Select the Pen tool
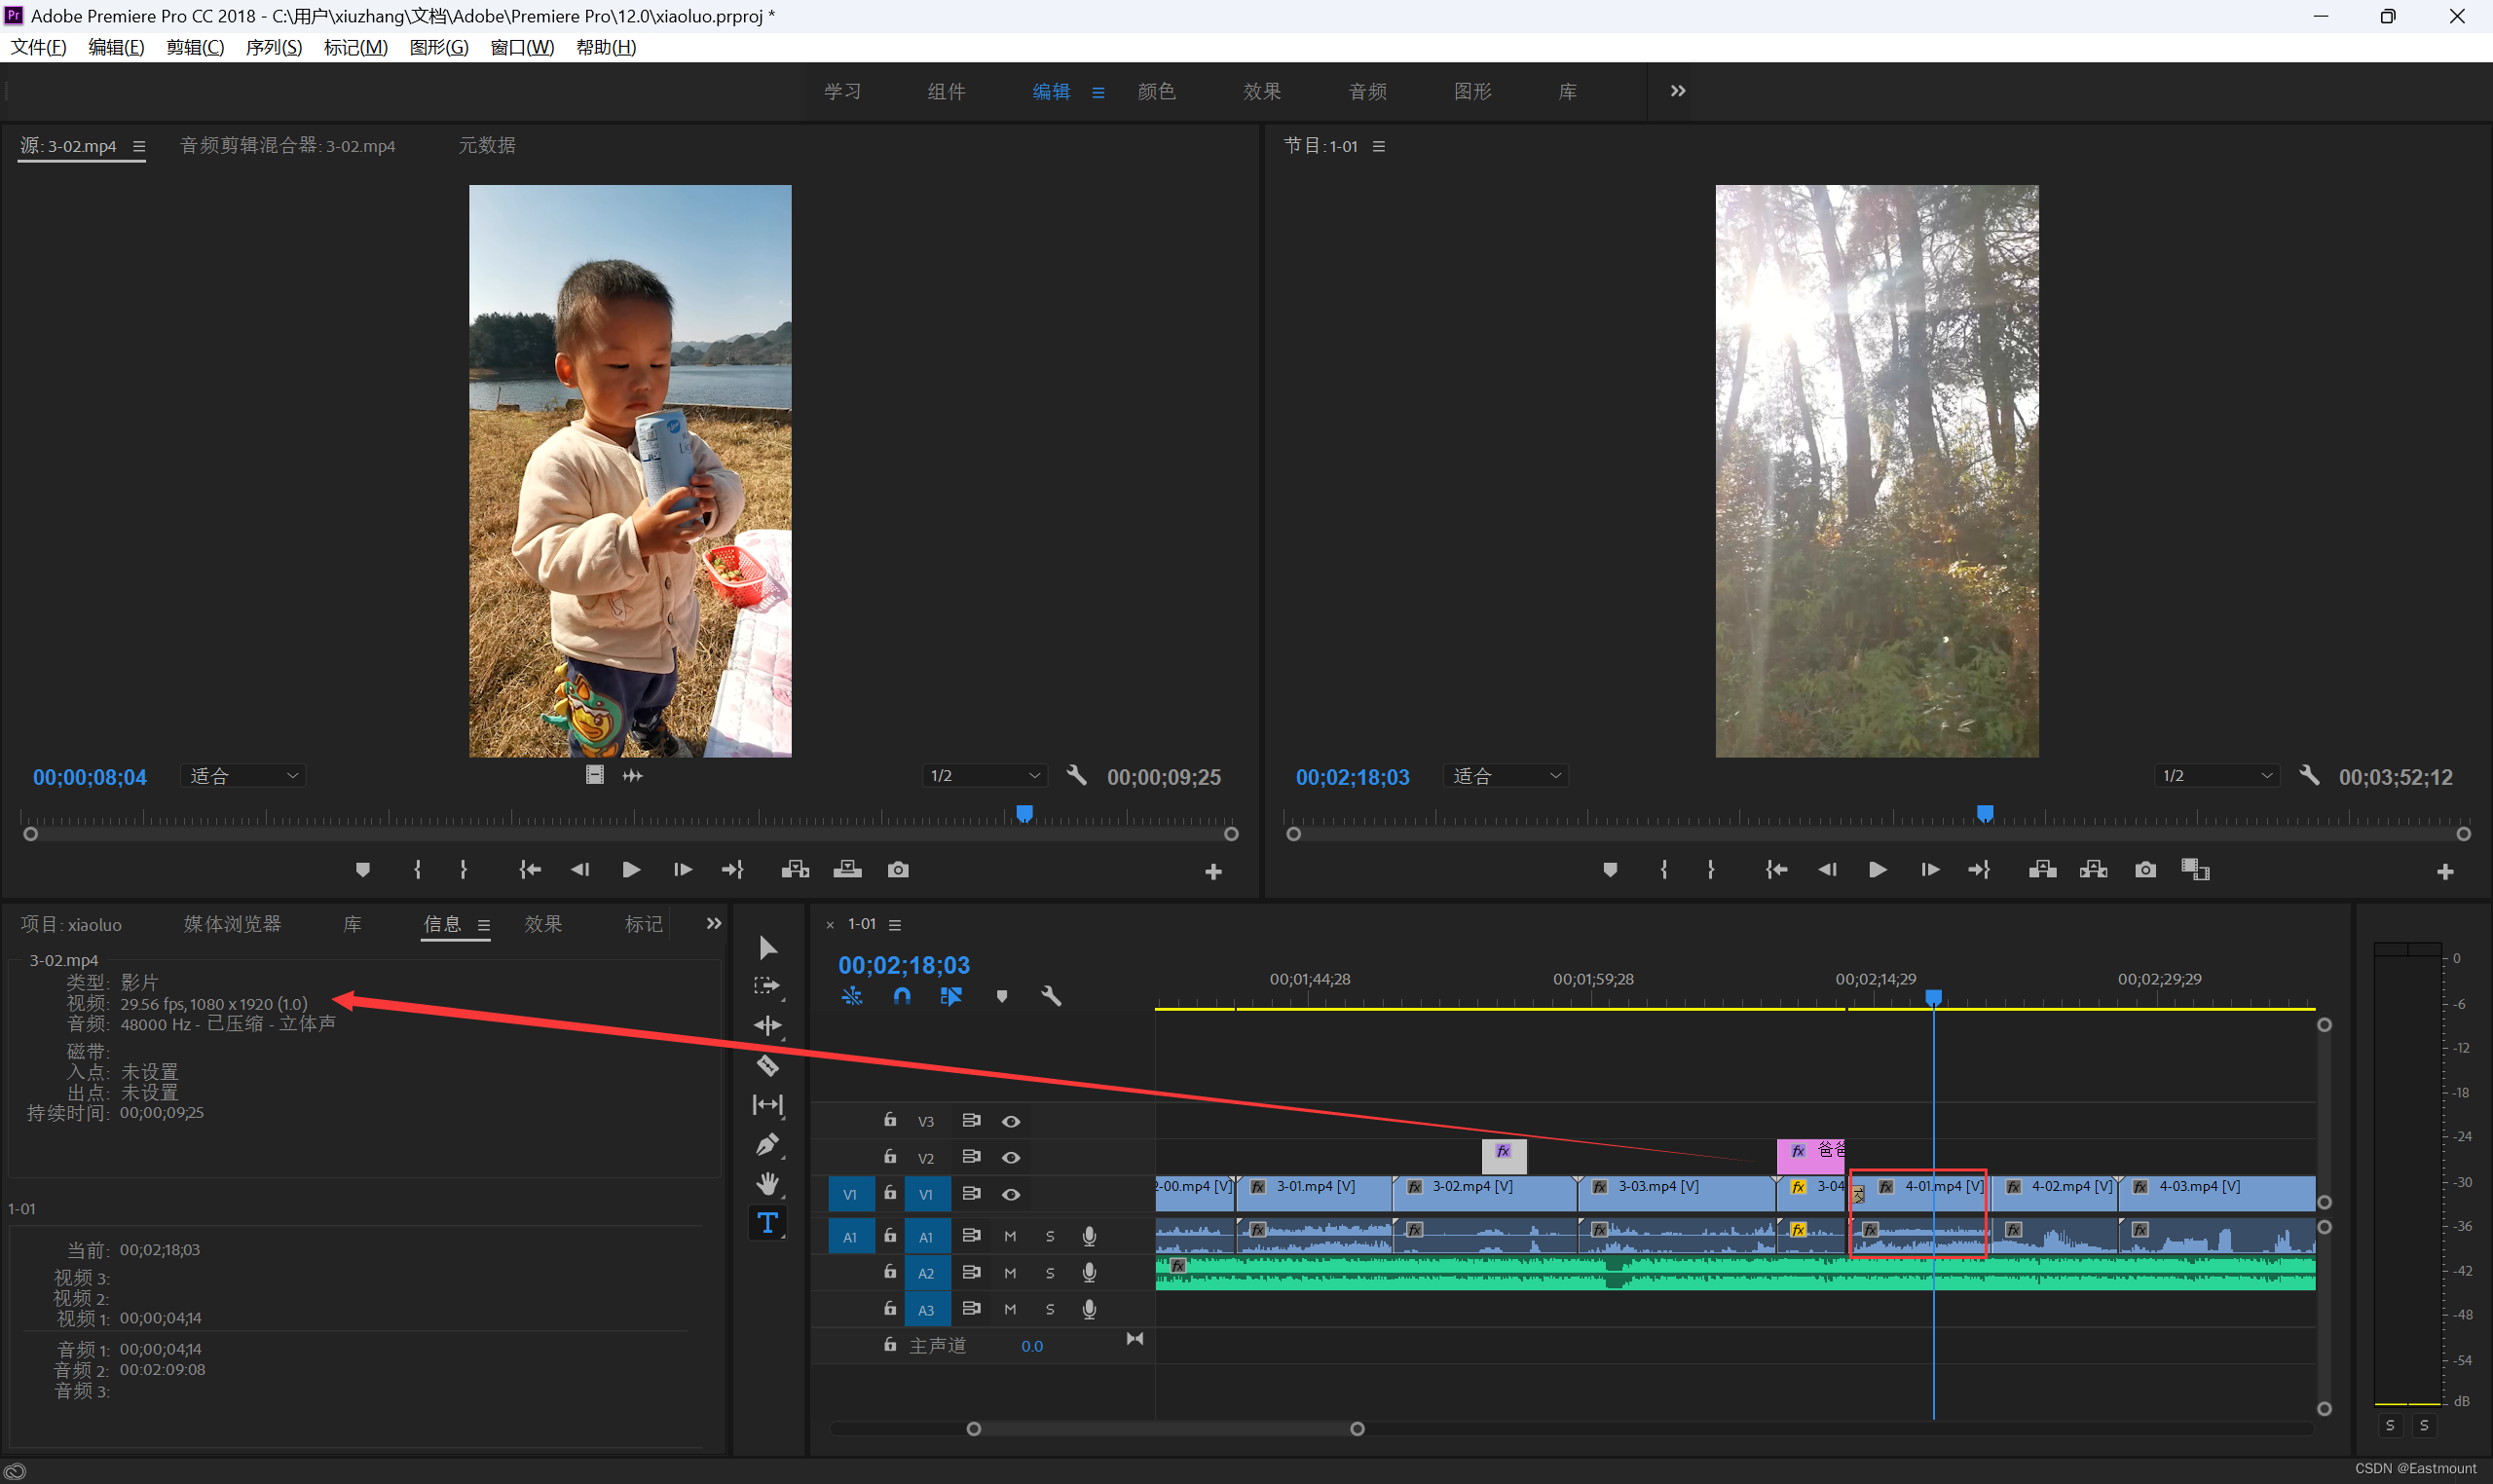2493x1484 pixels. click(767, 1144)
